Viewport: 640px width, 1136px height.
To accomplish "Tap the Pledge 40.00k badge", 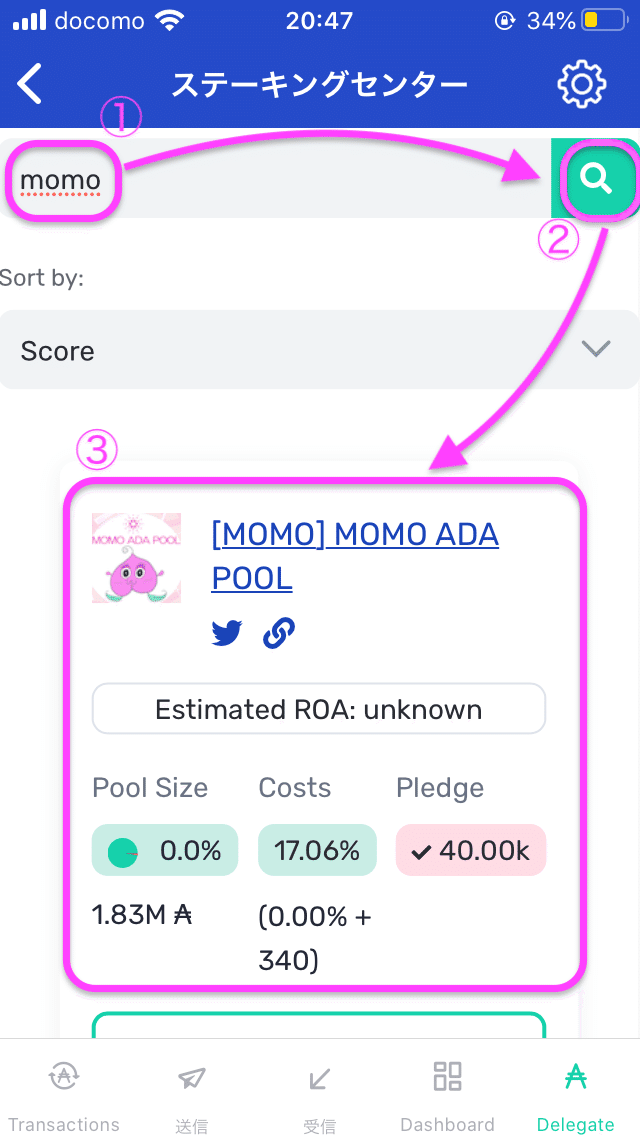I will pyautogui.click(x=471, y=850).
